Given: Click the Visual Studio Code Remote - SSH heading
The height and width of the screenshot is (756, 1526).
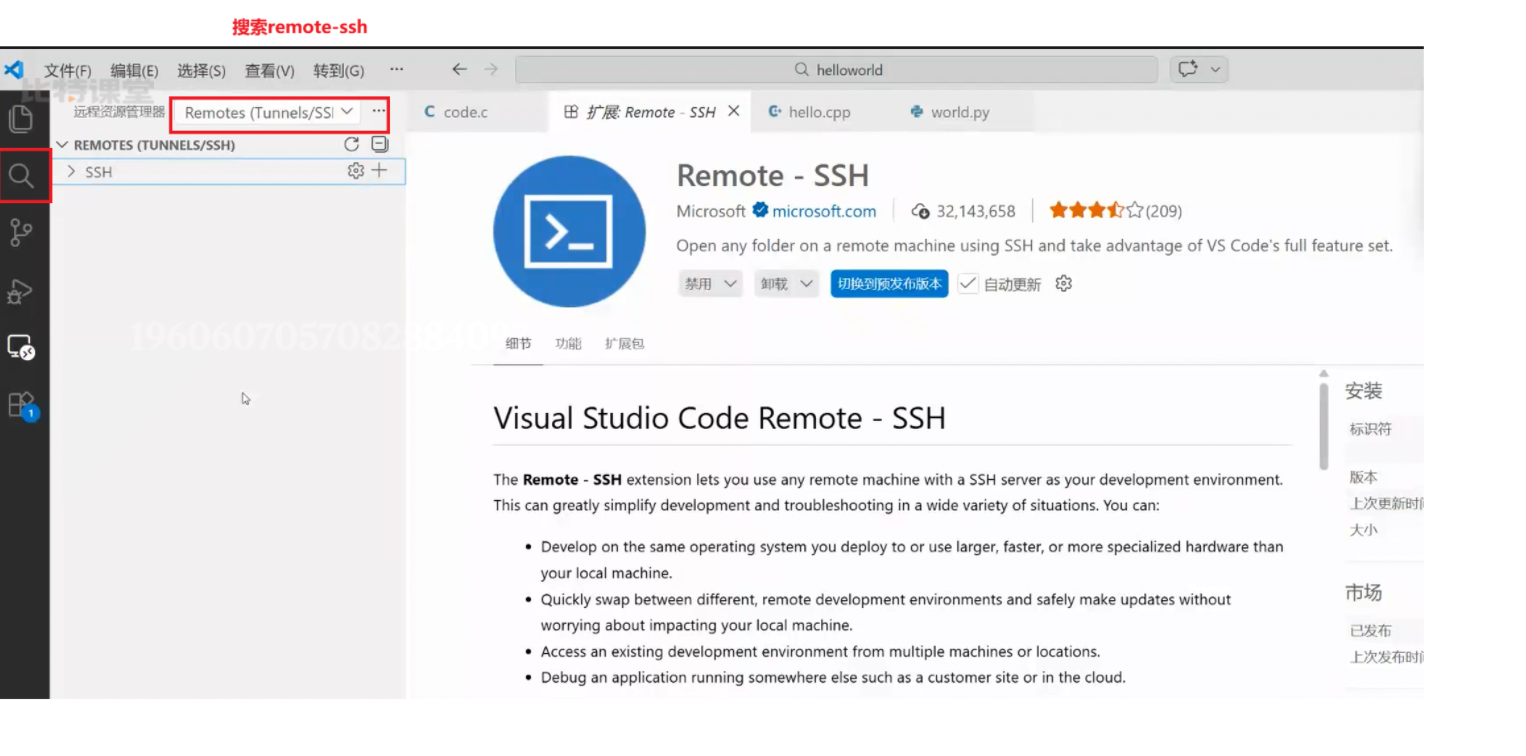Looking at the screenshot, I should pos(719,417).
